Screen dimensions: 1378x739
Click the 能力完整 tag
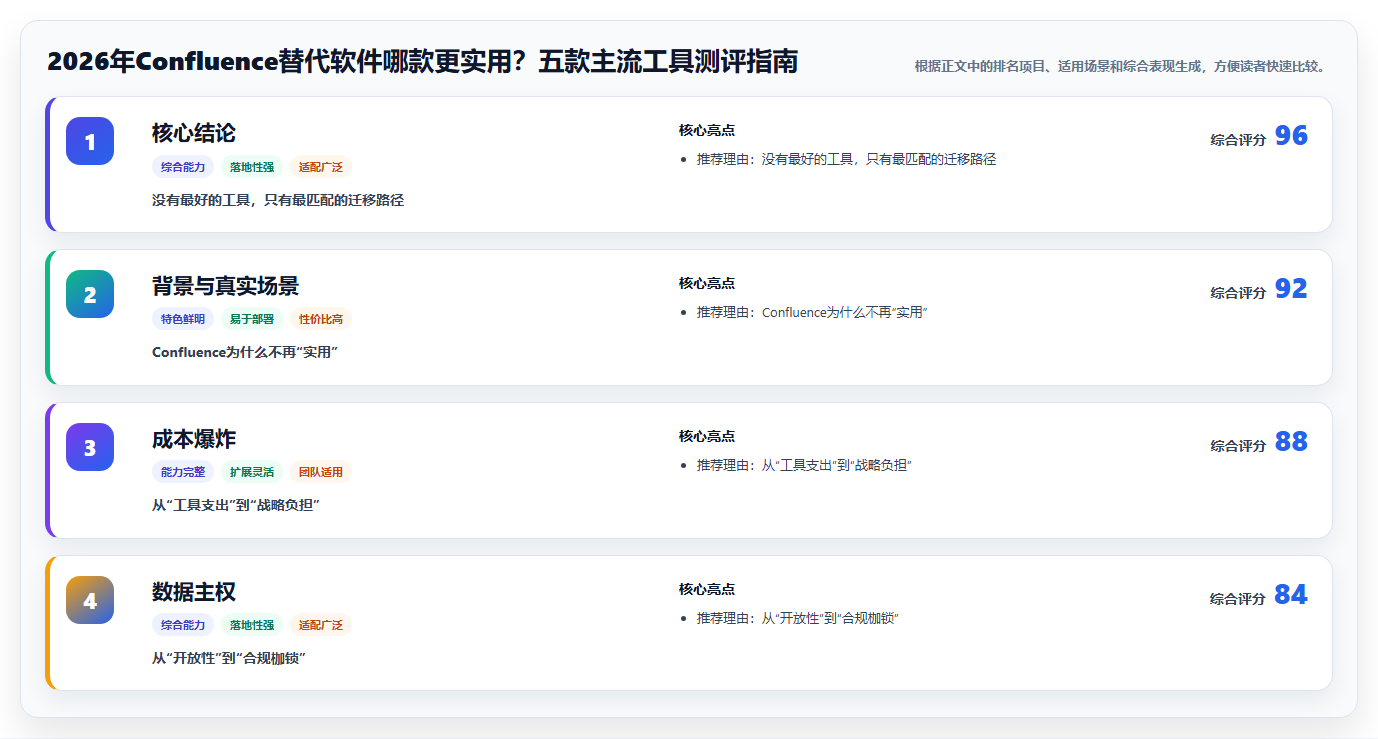point(183,472)
